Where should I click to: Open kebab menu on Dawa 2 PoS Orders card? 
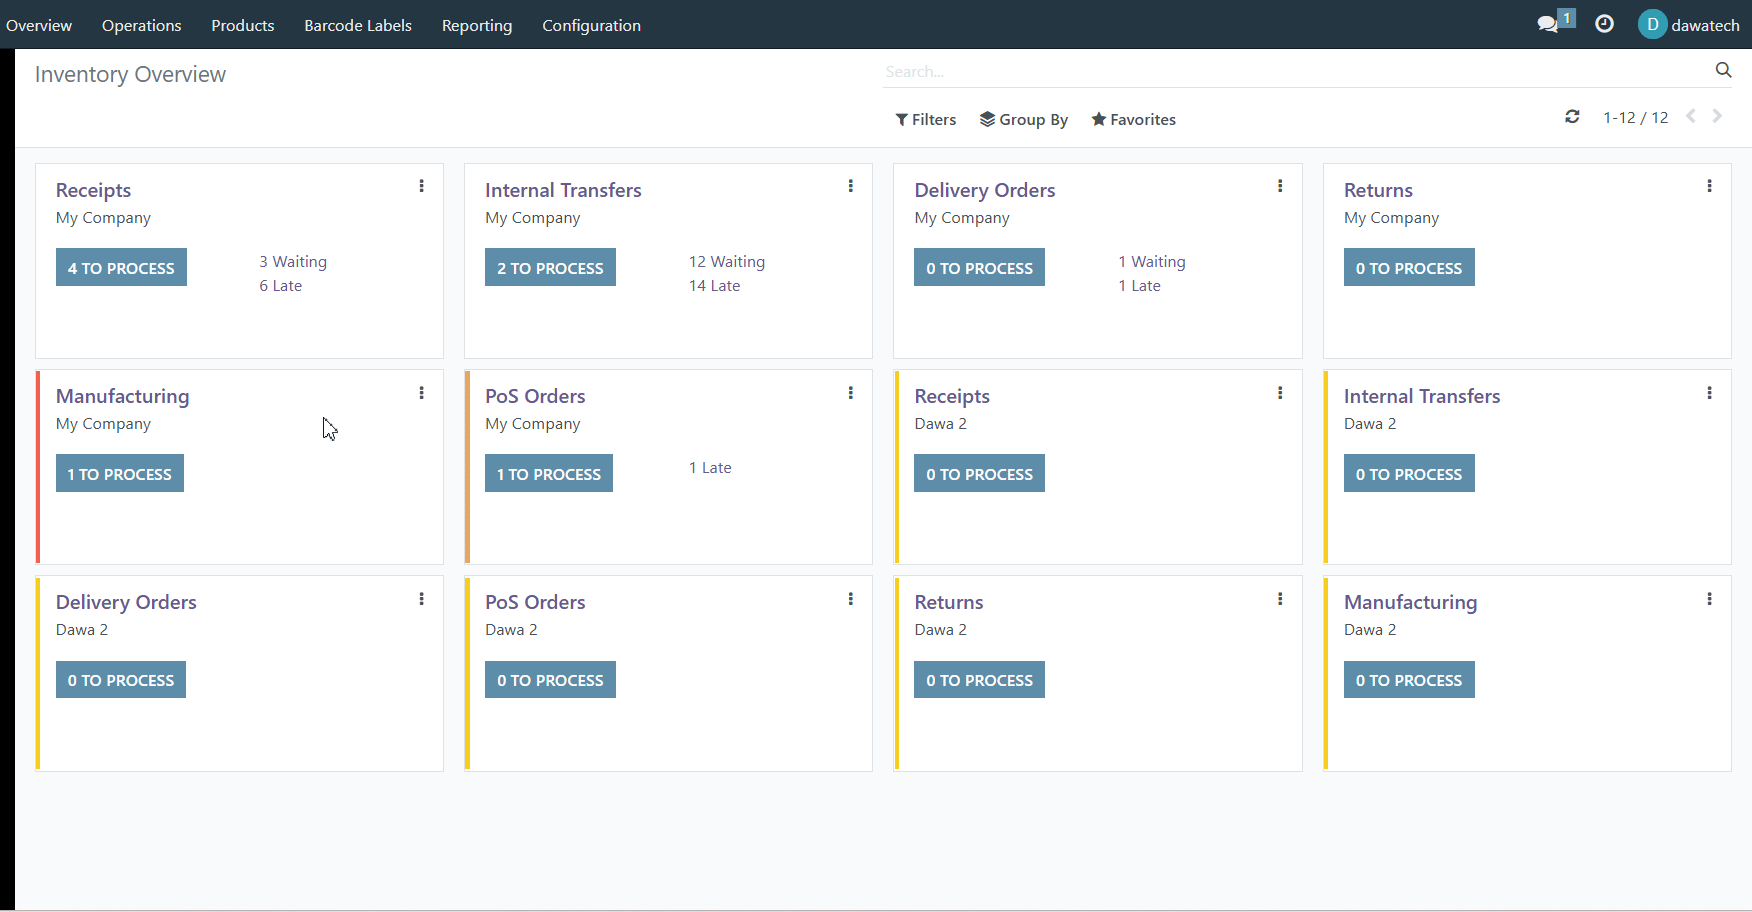coord(851,599)
